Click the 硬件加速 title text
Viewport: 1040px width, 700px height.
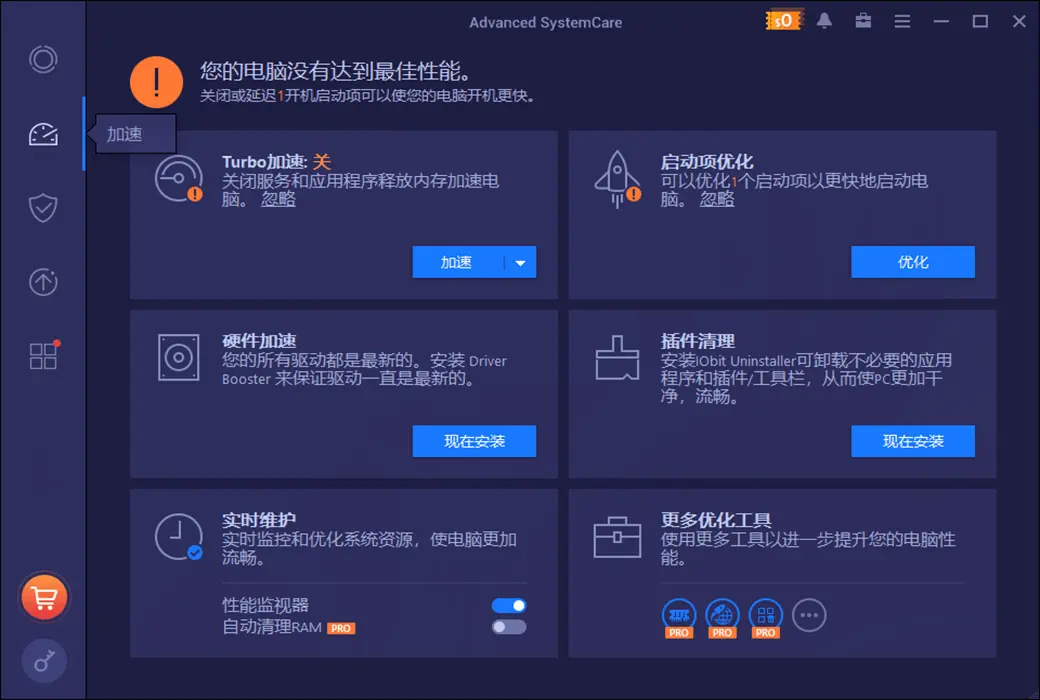coord(259,341)
